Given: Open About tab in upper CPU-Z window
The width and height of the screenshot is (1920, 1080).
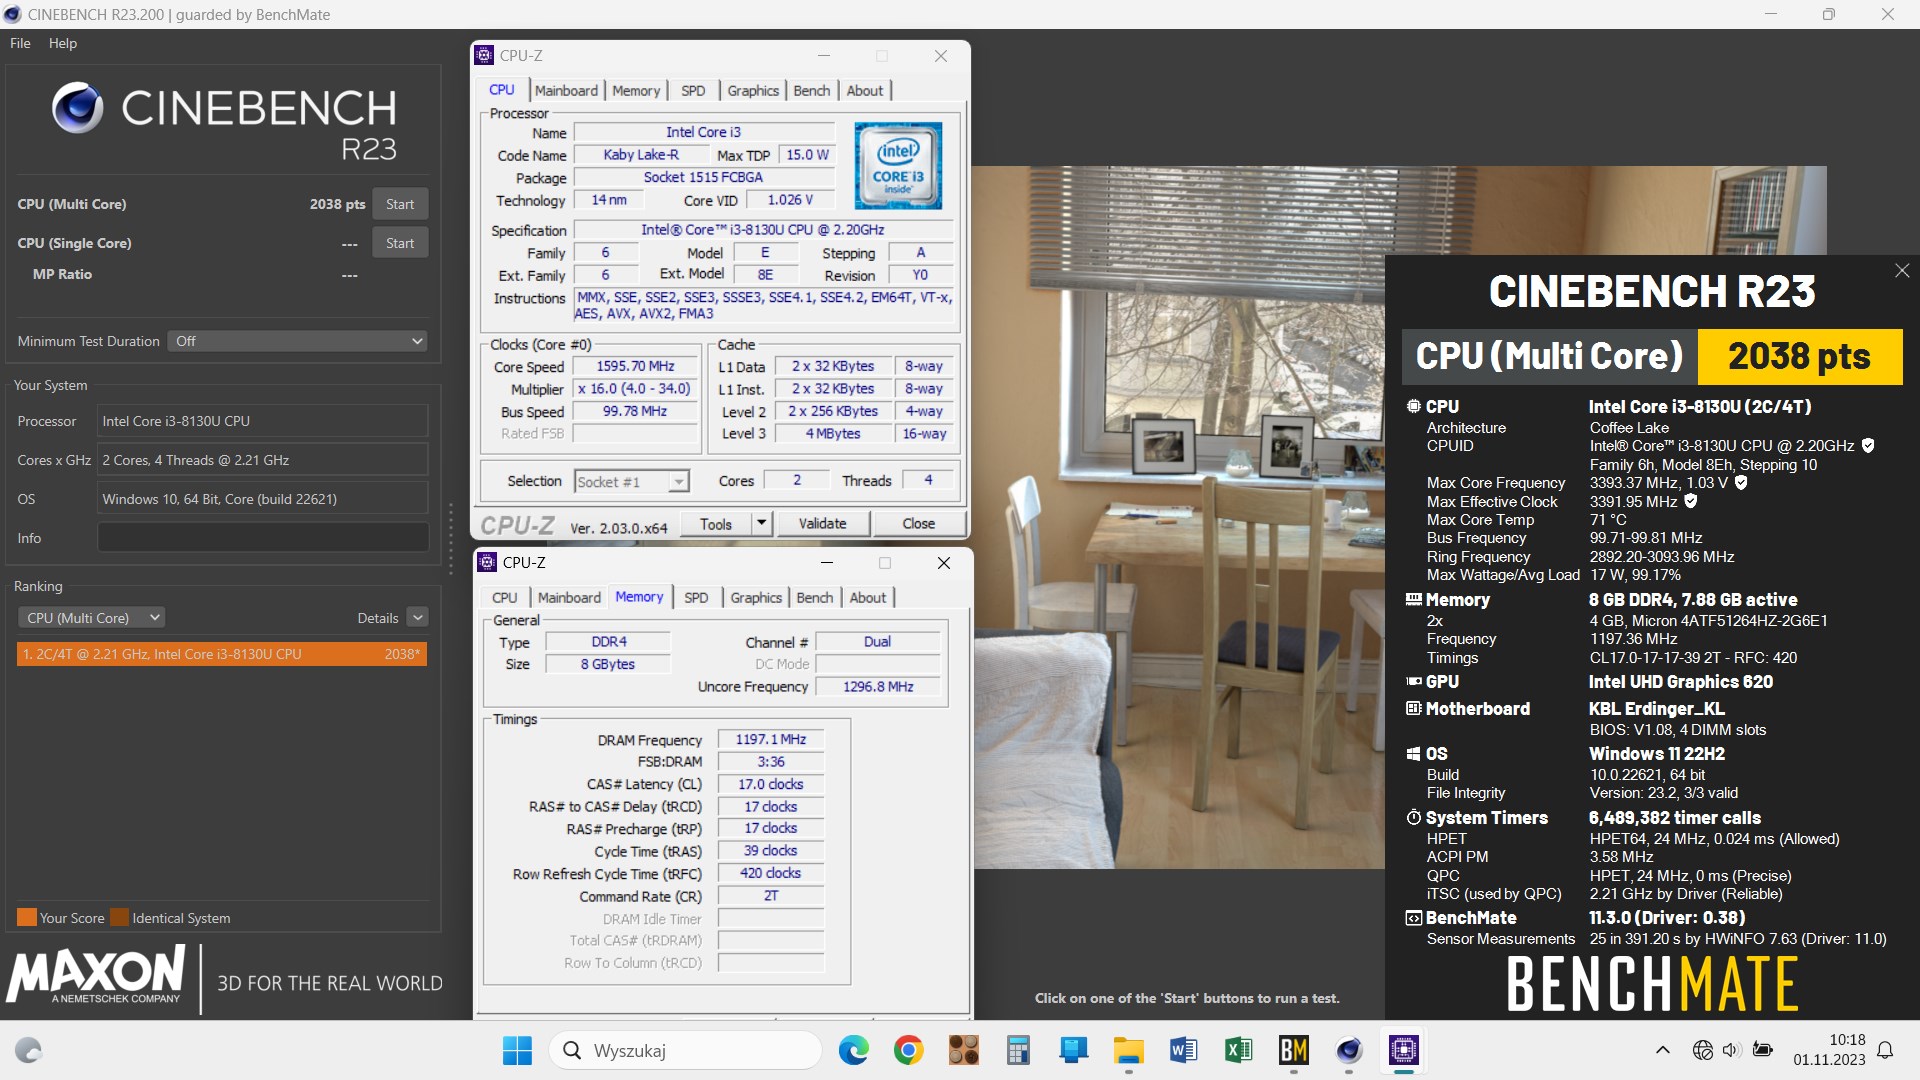Looking at the screenshot, I should pyautogui.click(x=865, y=90).
